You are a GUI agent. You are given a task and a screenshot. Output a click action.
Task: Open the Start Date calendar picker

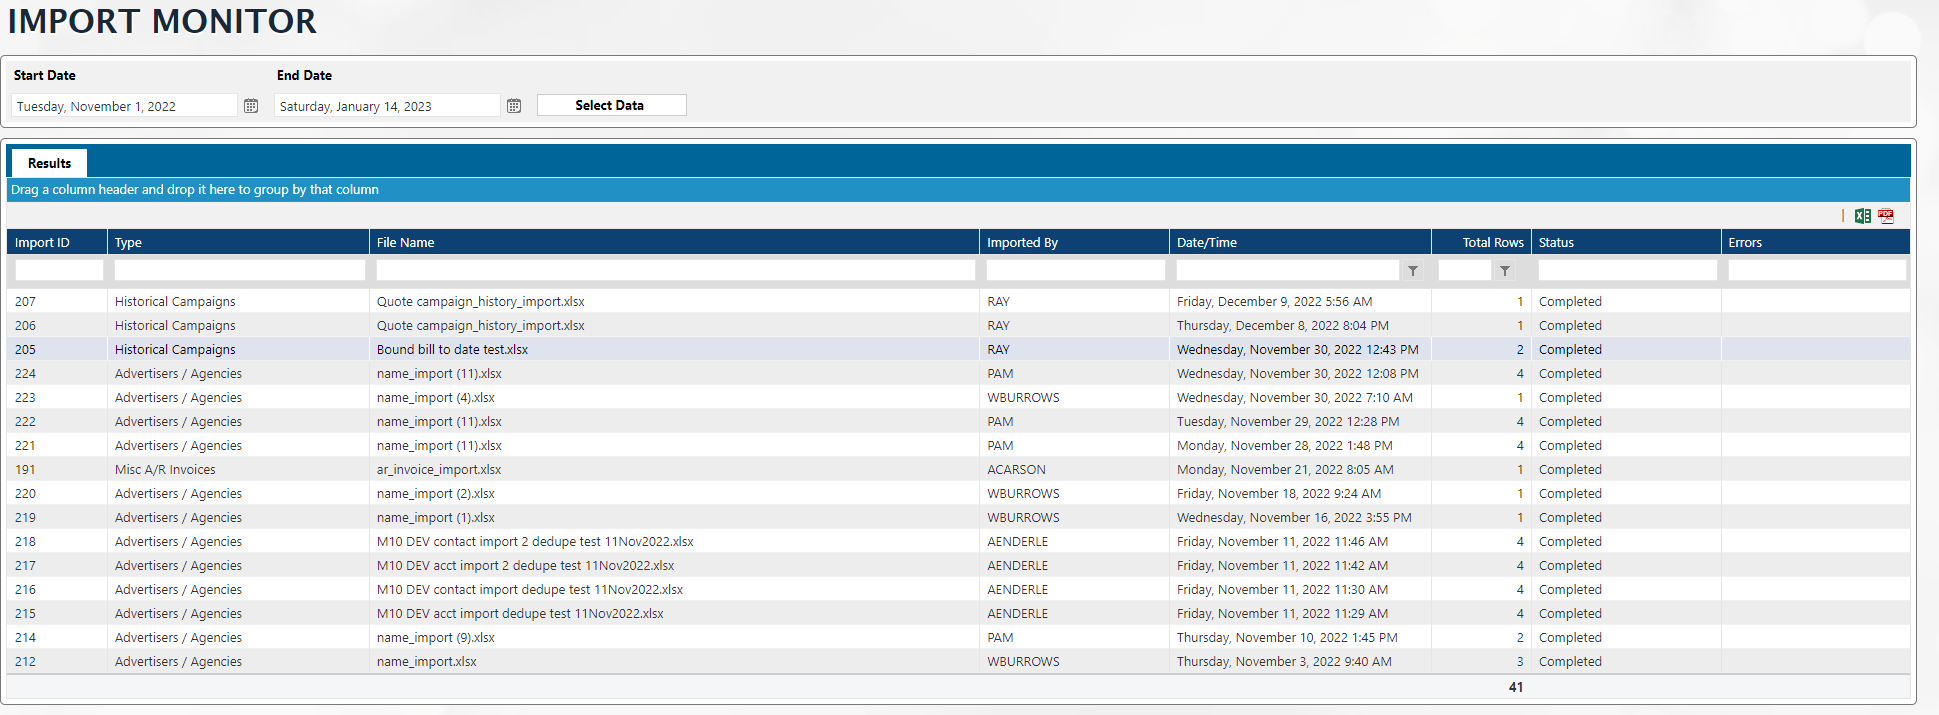[x=251, y=106]
